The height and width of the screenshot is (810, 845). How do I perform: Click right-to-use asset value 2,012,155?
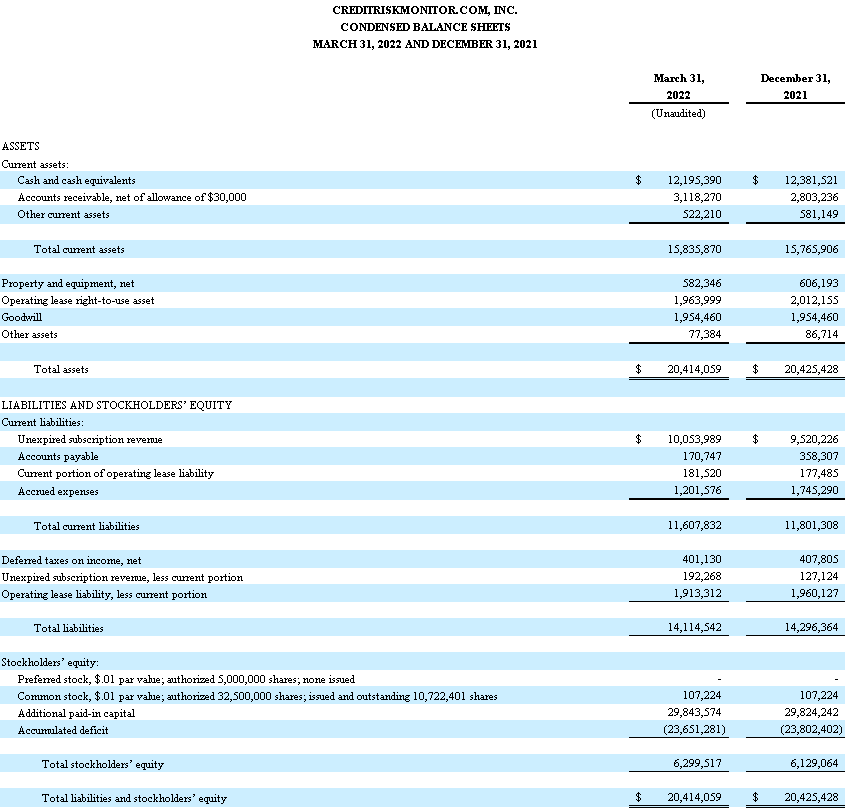814,301
